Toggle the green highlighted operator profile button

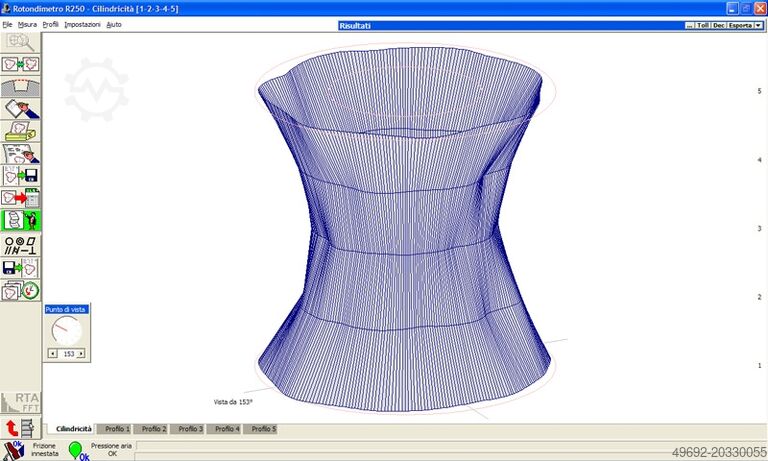pos(20,220)
